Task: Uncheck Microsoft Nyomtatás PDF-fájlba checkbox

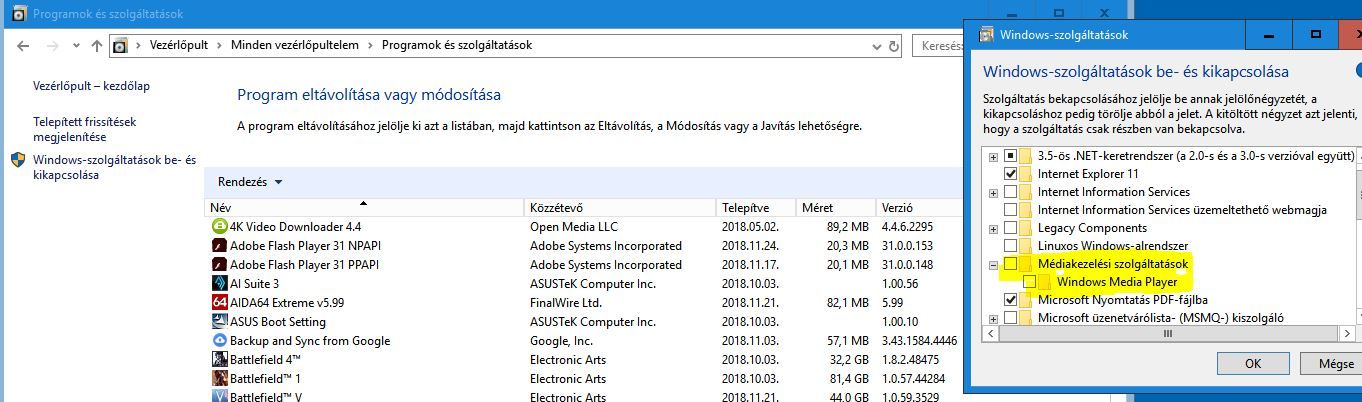Action: click(1010, 300)
